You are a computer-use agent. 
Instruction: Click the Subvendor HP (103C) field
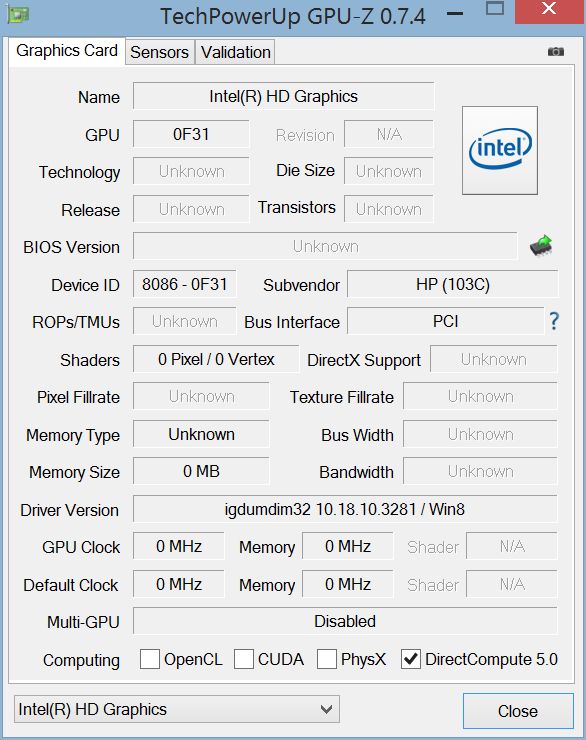452,284
